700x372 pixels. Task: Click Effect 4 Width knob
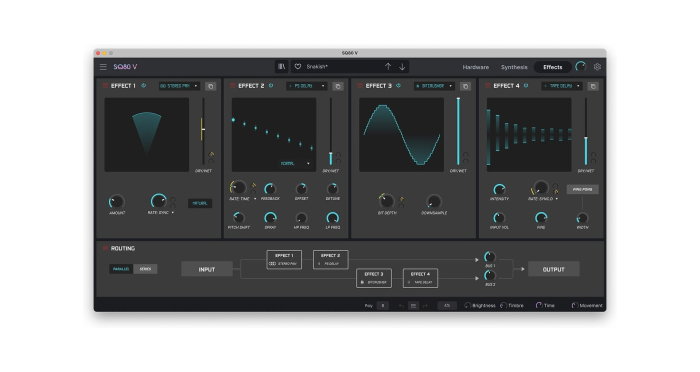tap(582, 218)
